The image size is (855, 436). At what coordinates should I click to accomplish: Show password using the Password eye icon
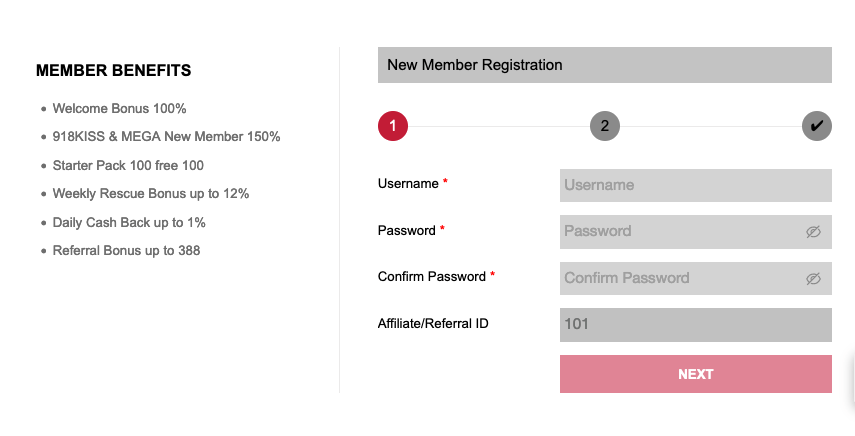(813, 232)
